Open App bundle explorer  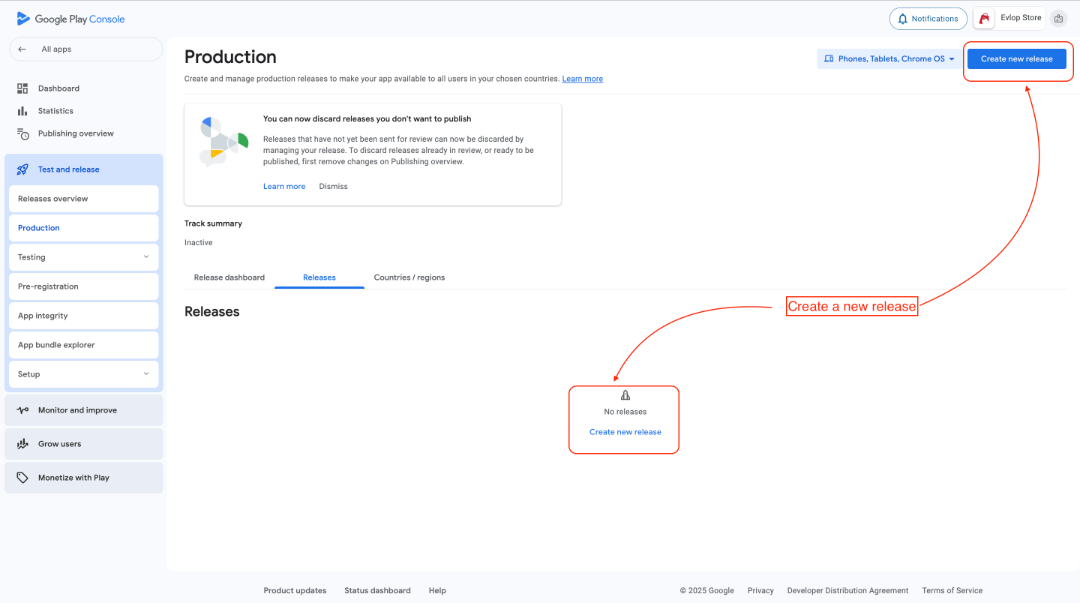(83, 345)
